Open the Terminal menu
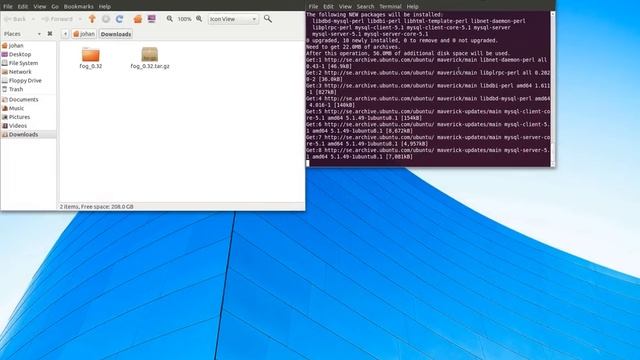640x360 pixels. tap(391, 7)
